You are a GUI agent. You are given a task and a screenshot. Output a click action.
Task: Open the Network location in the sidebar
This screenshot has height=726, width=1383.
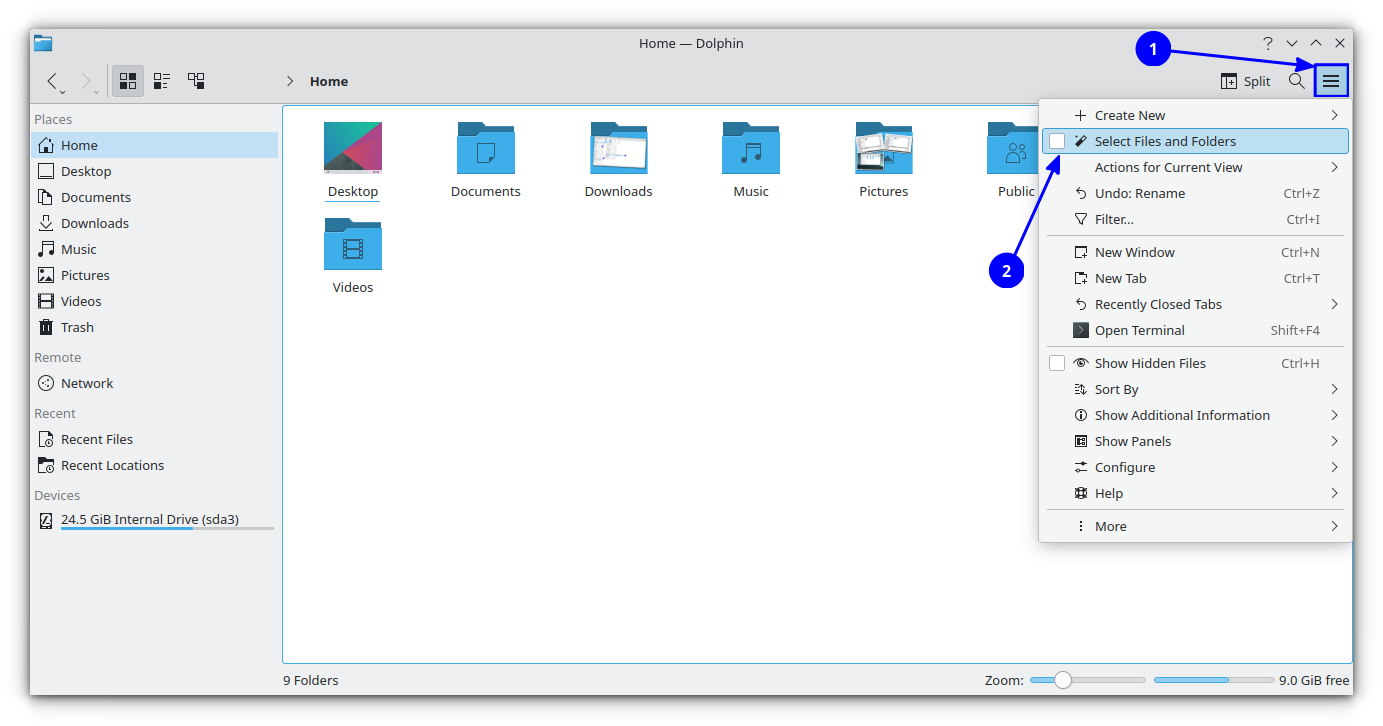point(86,382)
